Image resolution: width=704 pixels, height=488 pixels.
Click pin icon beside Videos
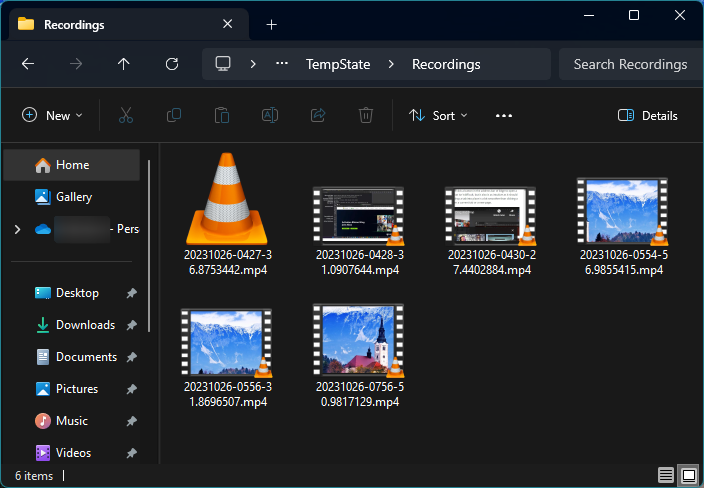(x=132, y=453)
